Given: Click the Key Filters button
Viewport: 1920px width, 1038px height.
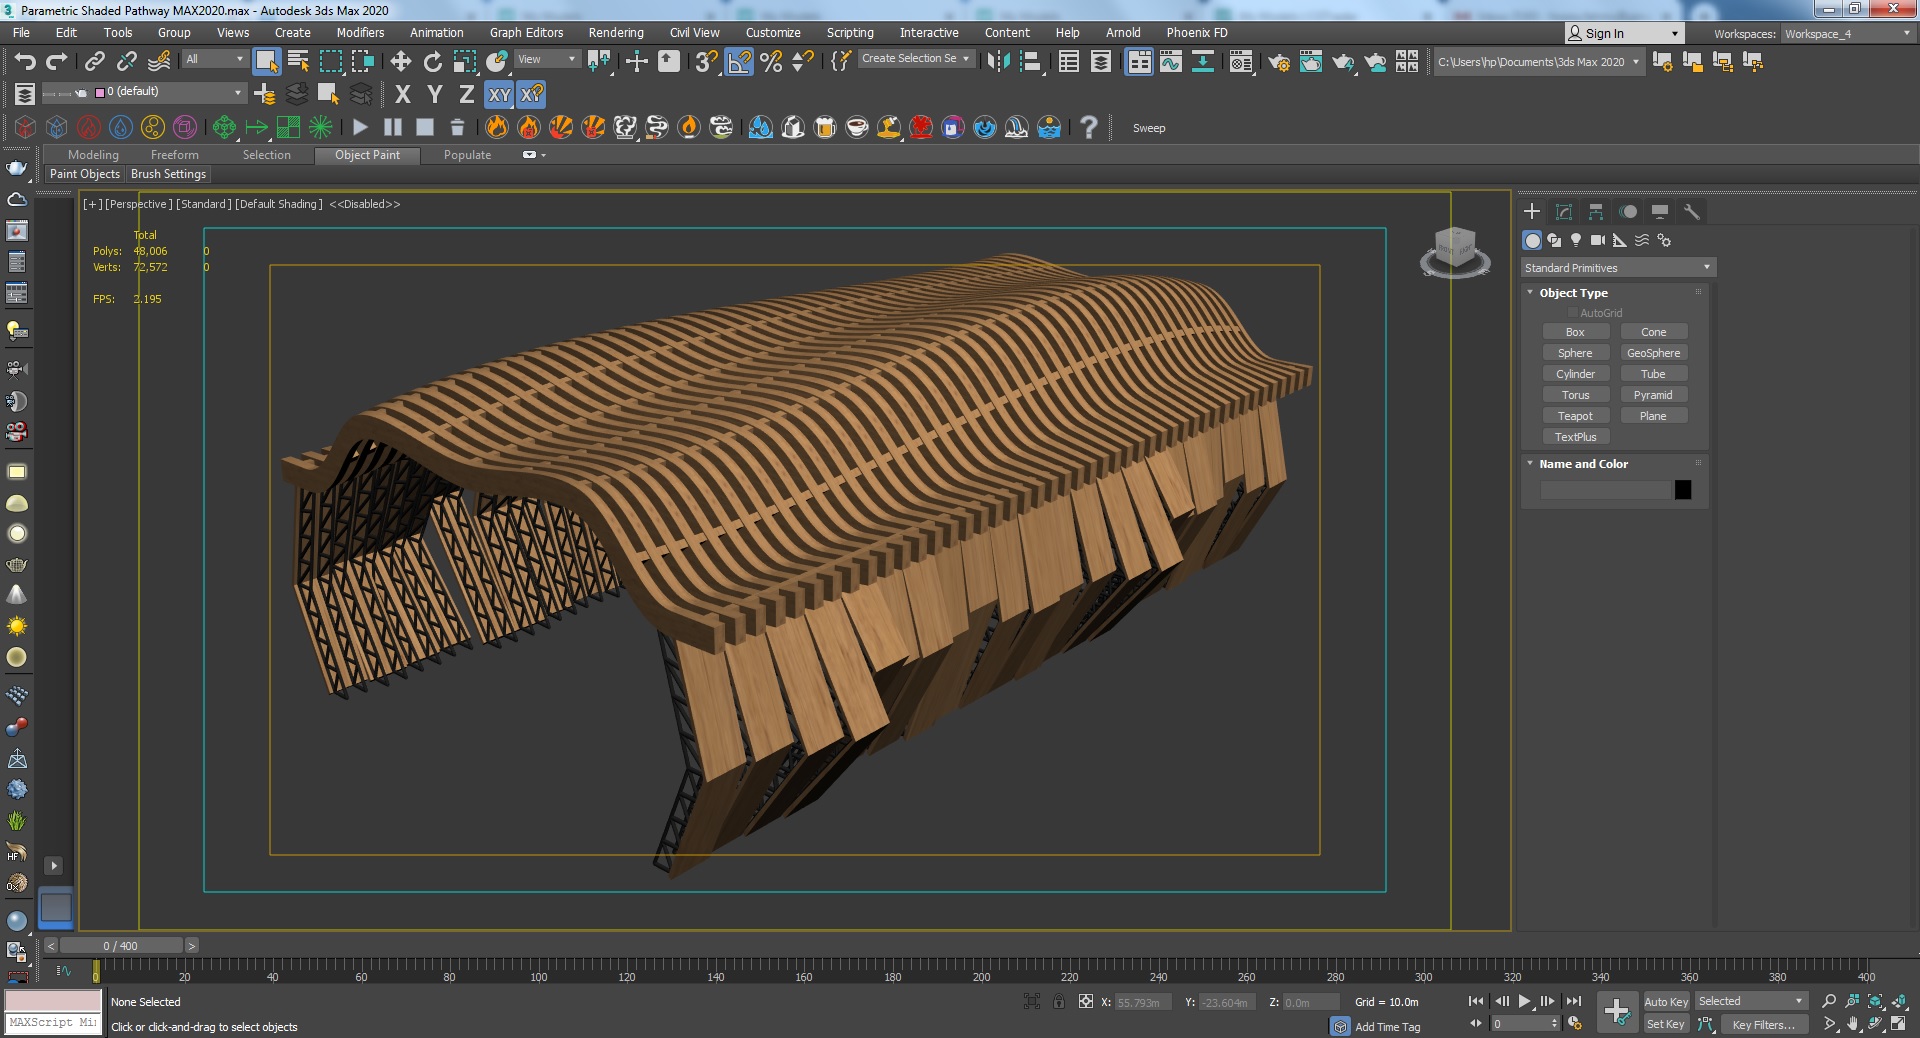Looking at the screenshot, I should (1763, 1024).
